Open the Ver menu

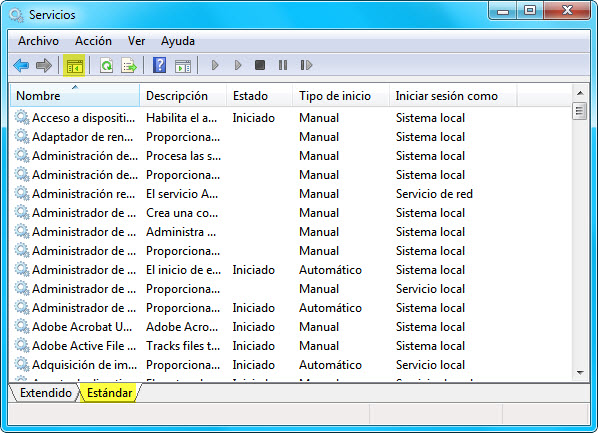(x=136, y=41)
